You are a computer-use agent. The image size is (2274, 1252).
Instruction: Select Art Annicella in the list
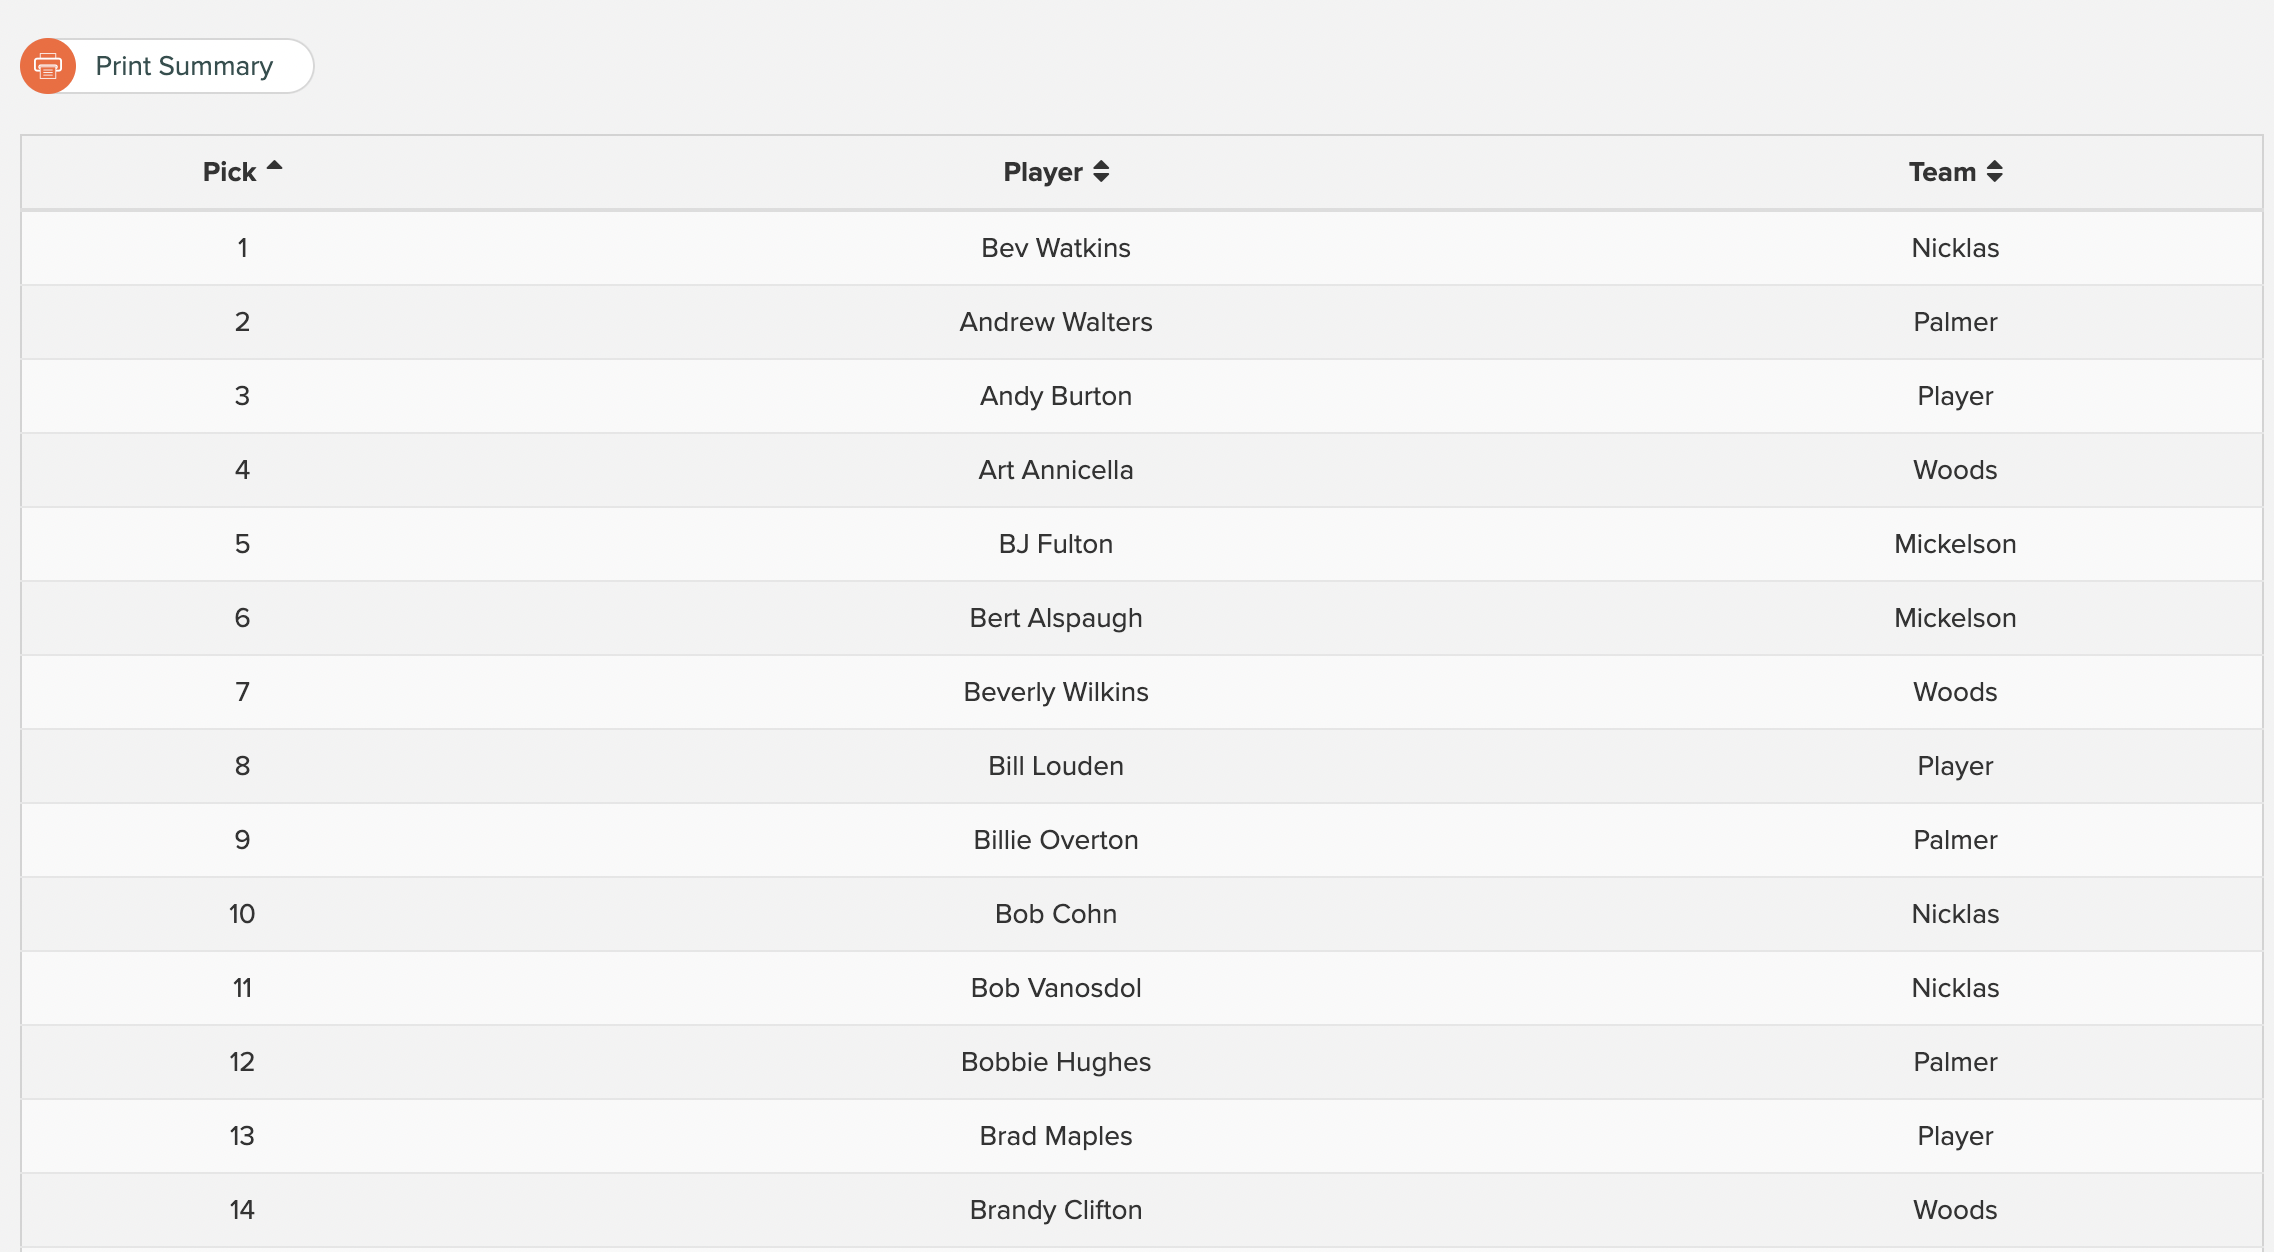[1056, 470]
